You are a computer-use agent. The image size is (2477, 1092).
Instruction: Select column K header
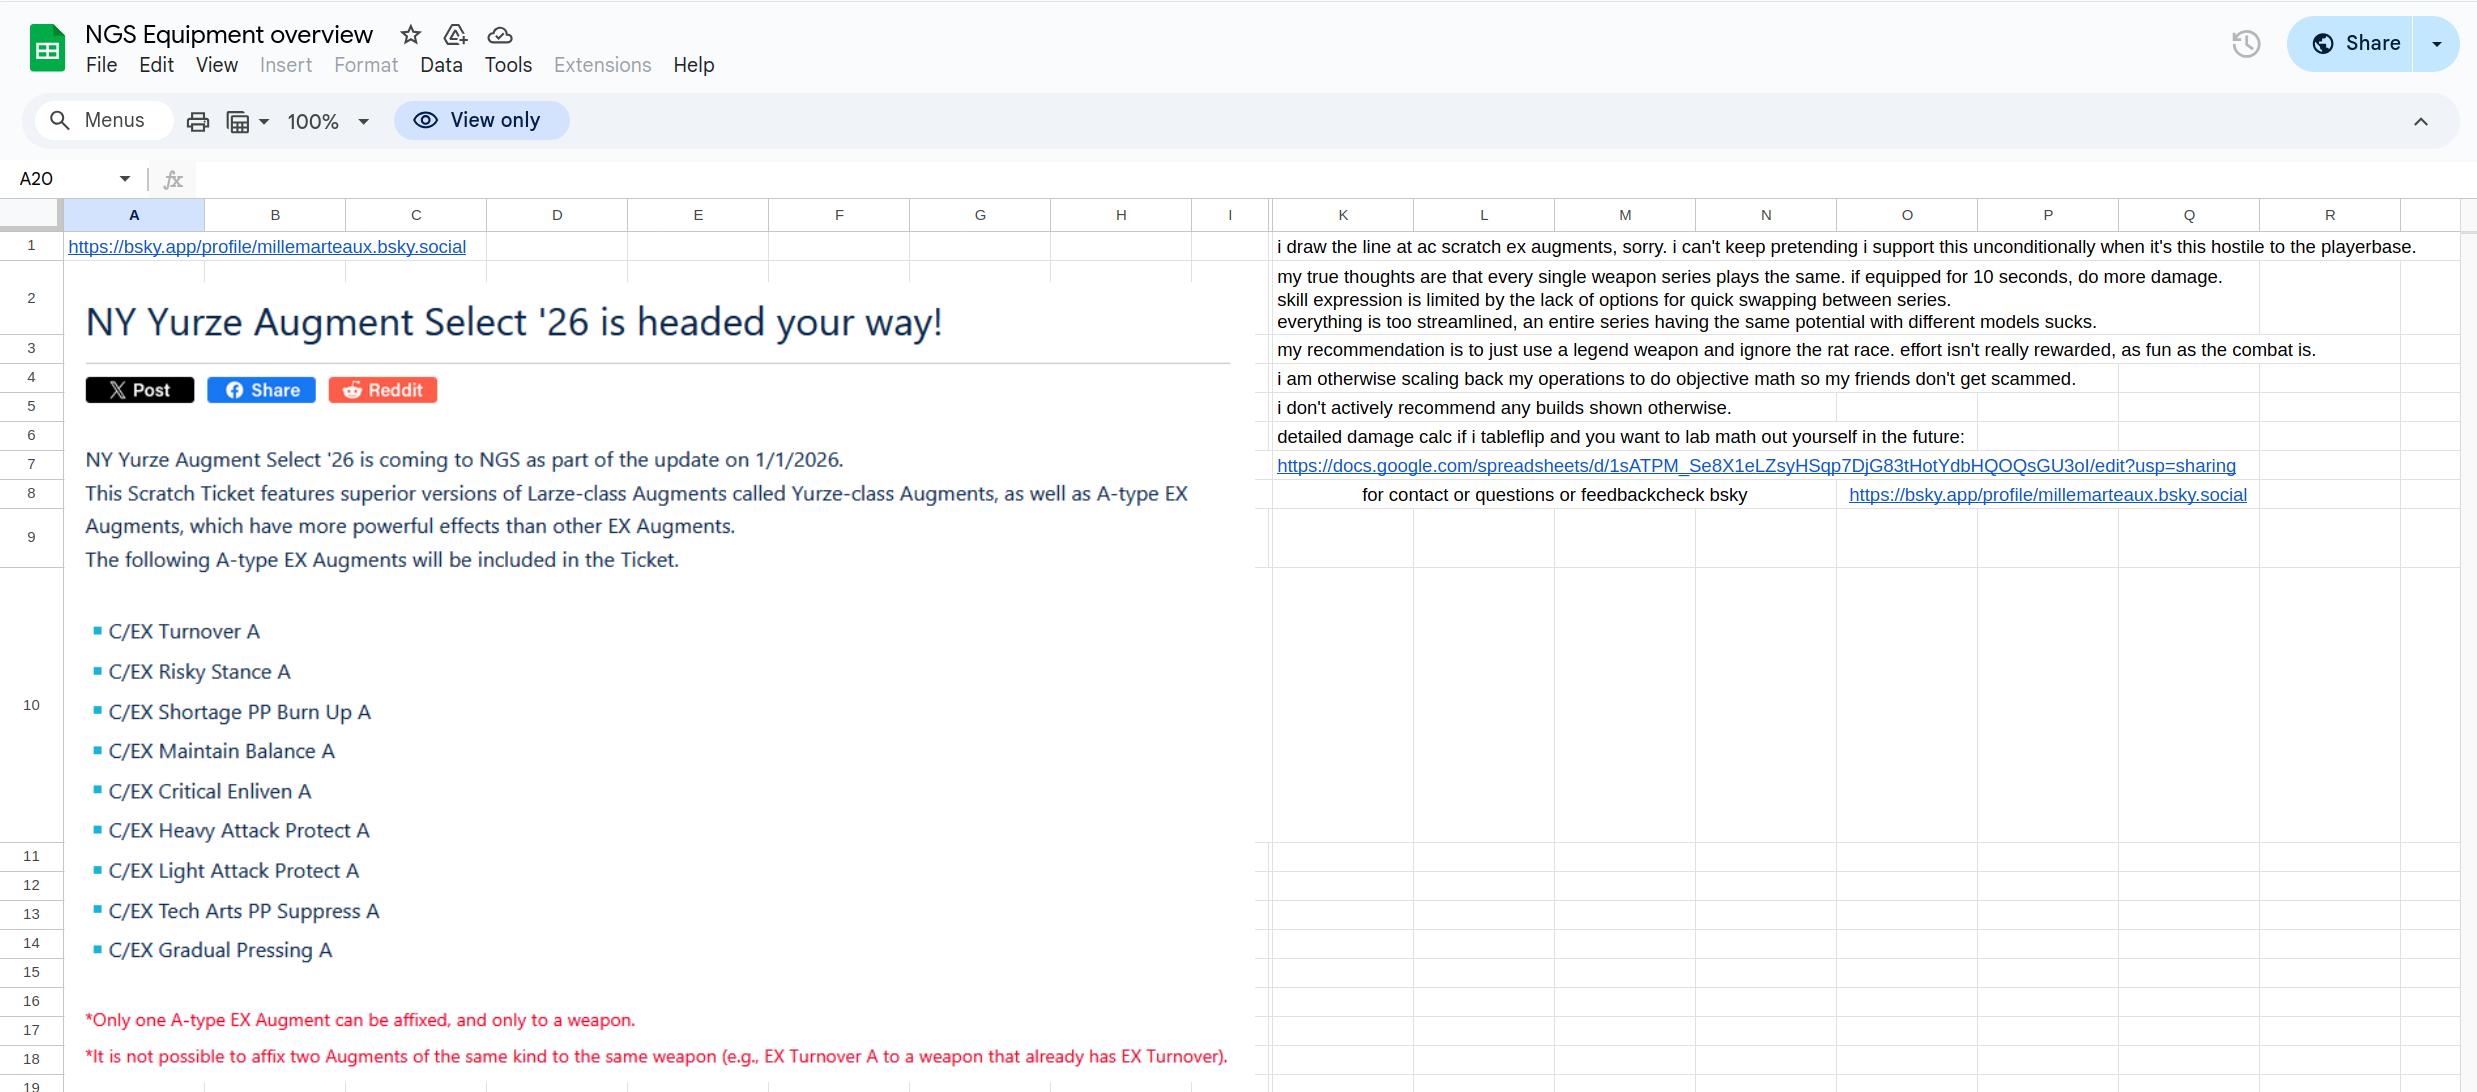[1342, 215]
